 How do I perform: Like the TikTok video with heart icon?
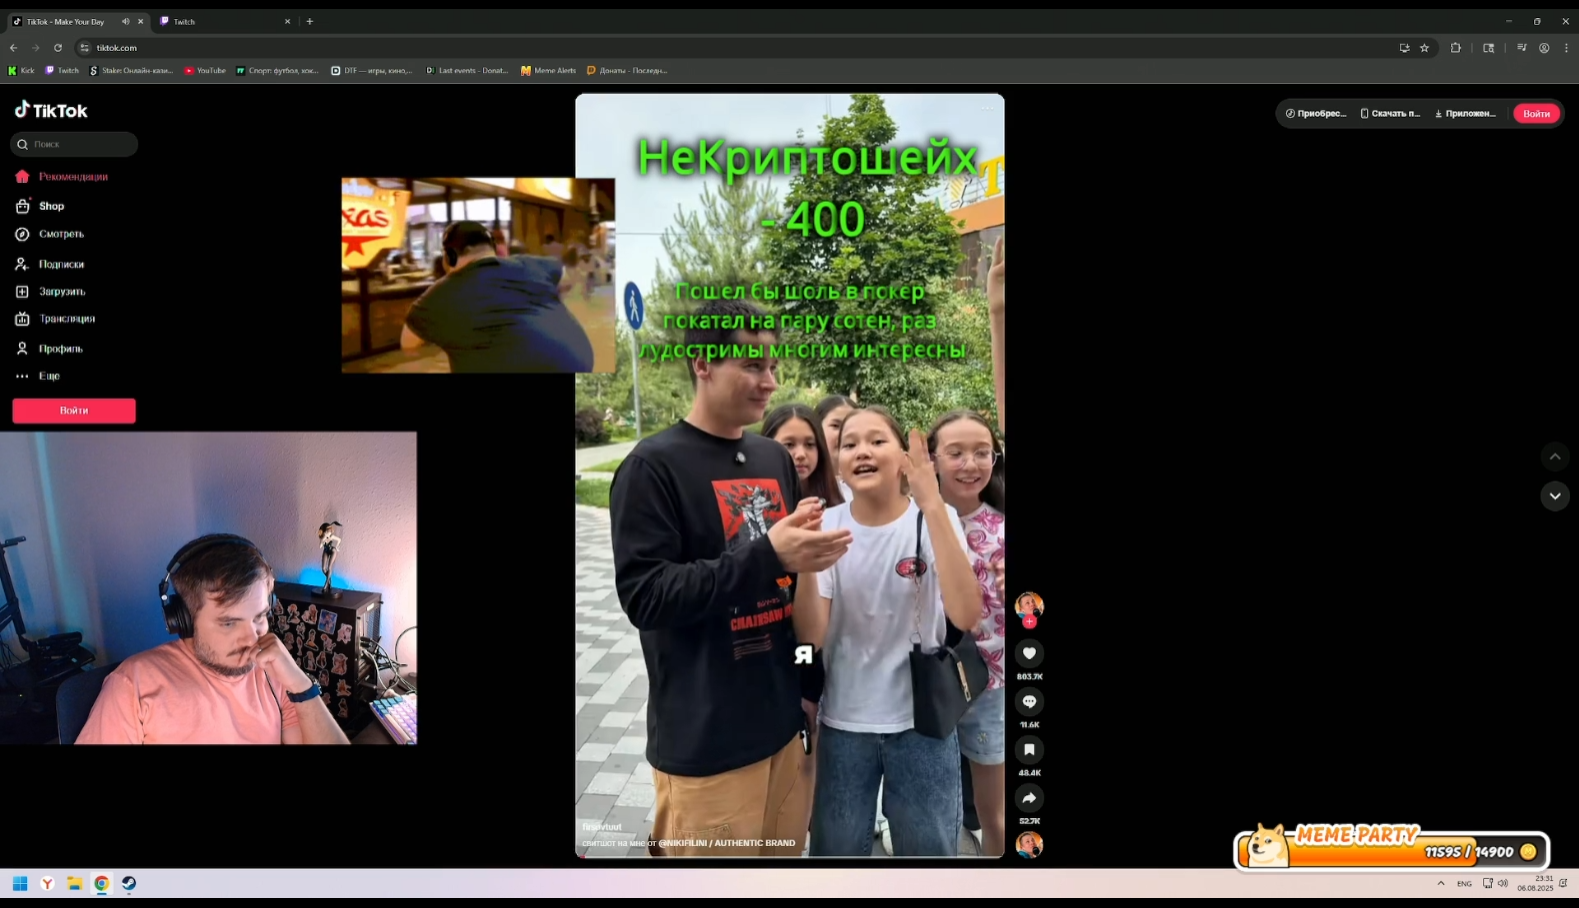pyautogui.click(x=1029, y=653)
